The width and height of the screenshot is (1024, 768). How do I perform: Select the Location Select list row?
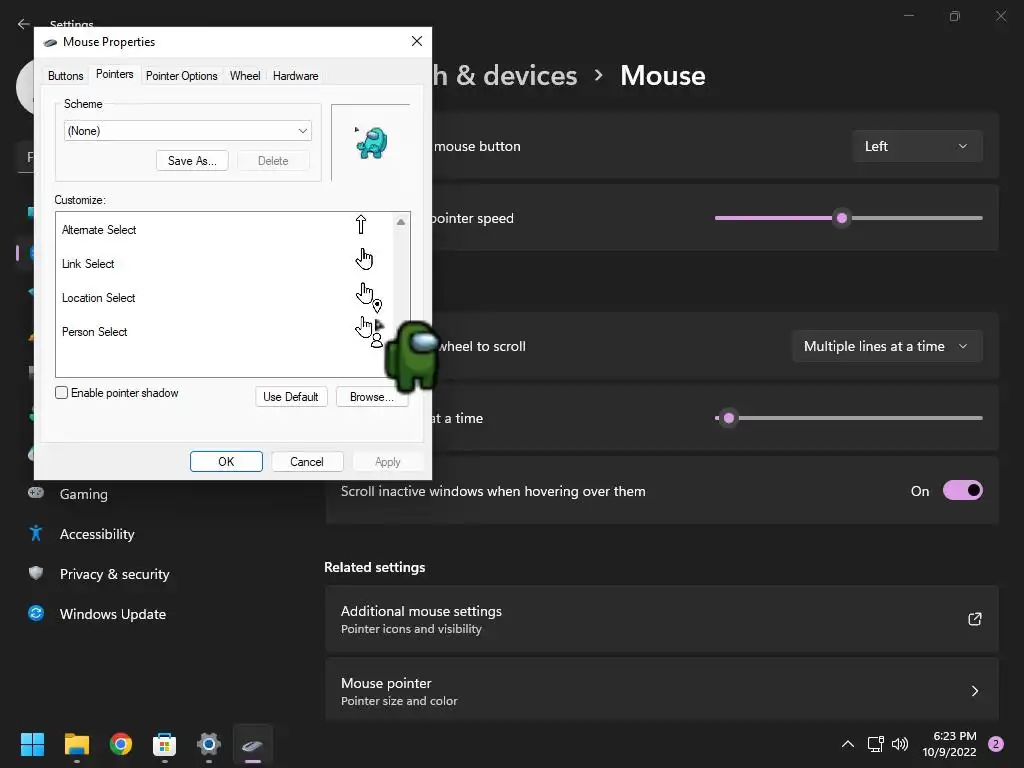coord(224,297)
